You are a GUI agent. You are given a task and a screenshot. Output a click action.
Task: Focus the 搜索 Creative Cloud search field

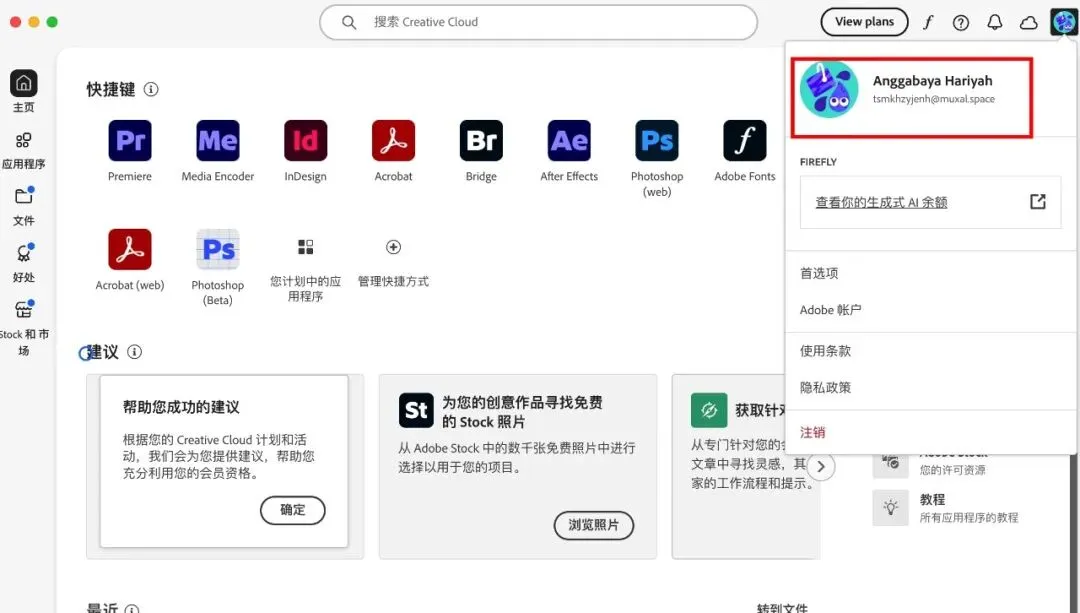pos(539,22)
